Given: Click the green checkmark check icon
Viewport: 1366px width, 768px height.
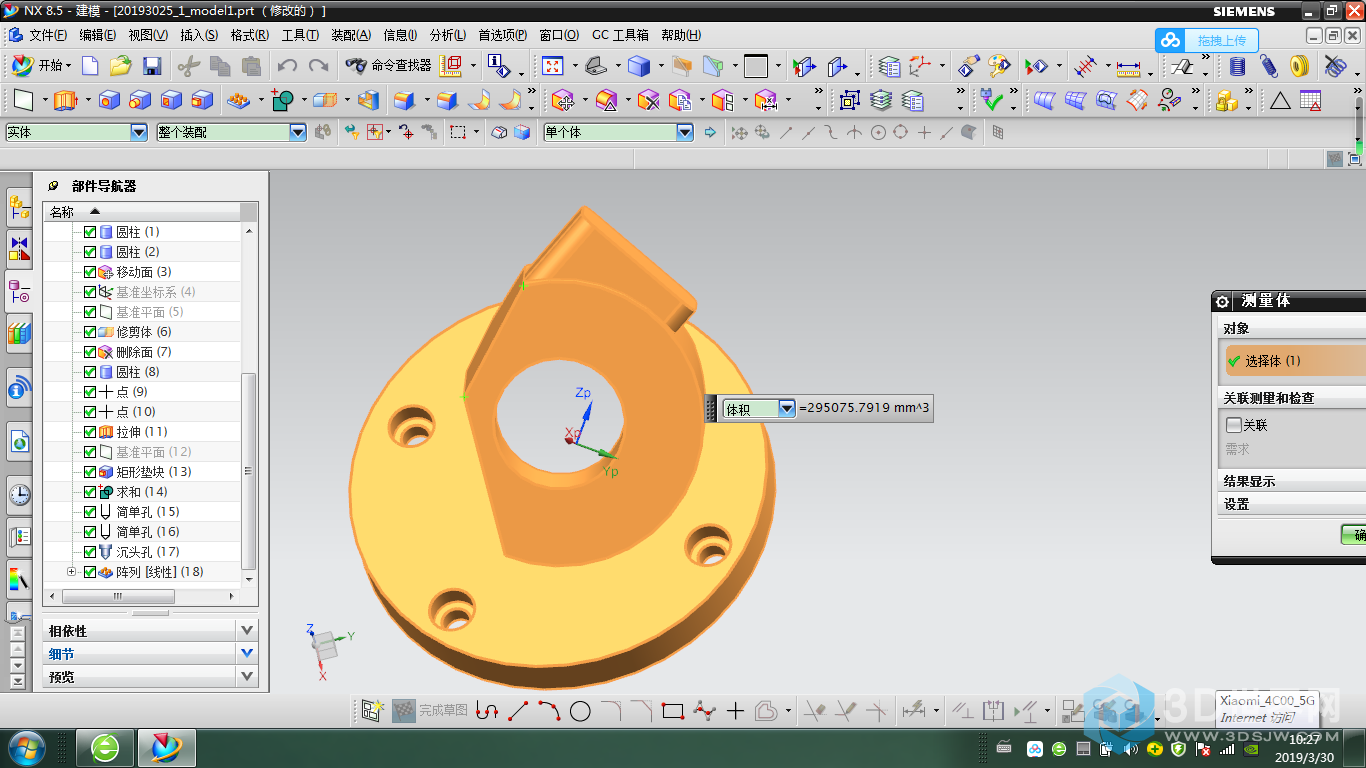Looking at the screenshot, I should tap(991, 100).
